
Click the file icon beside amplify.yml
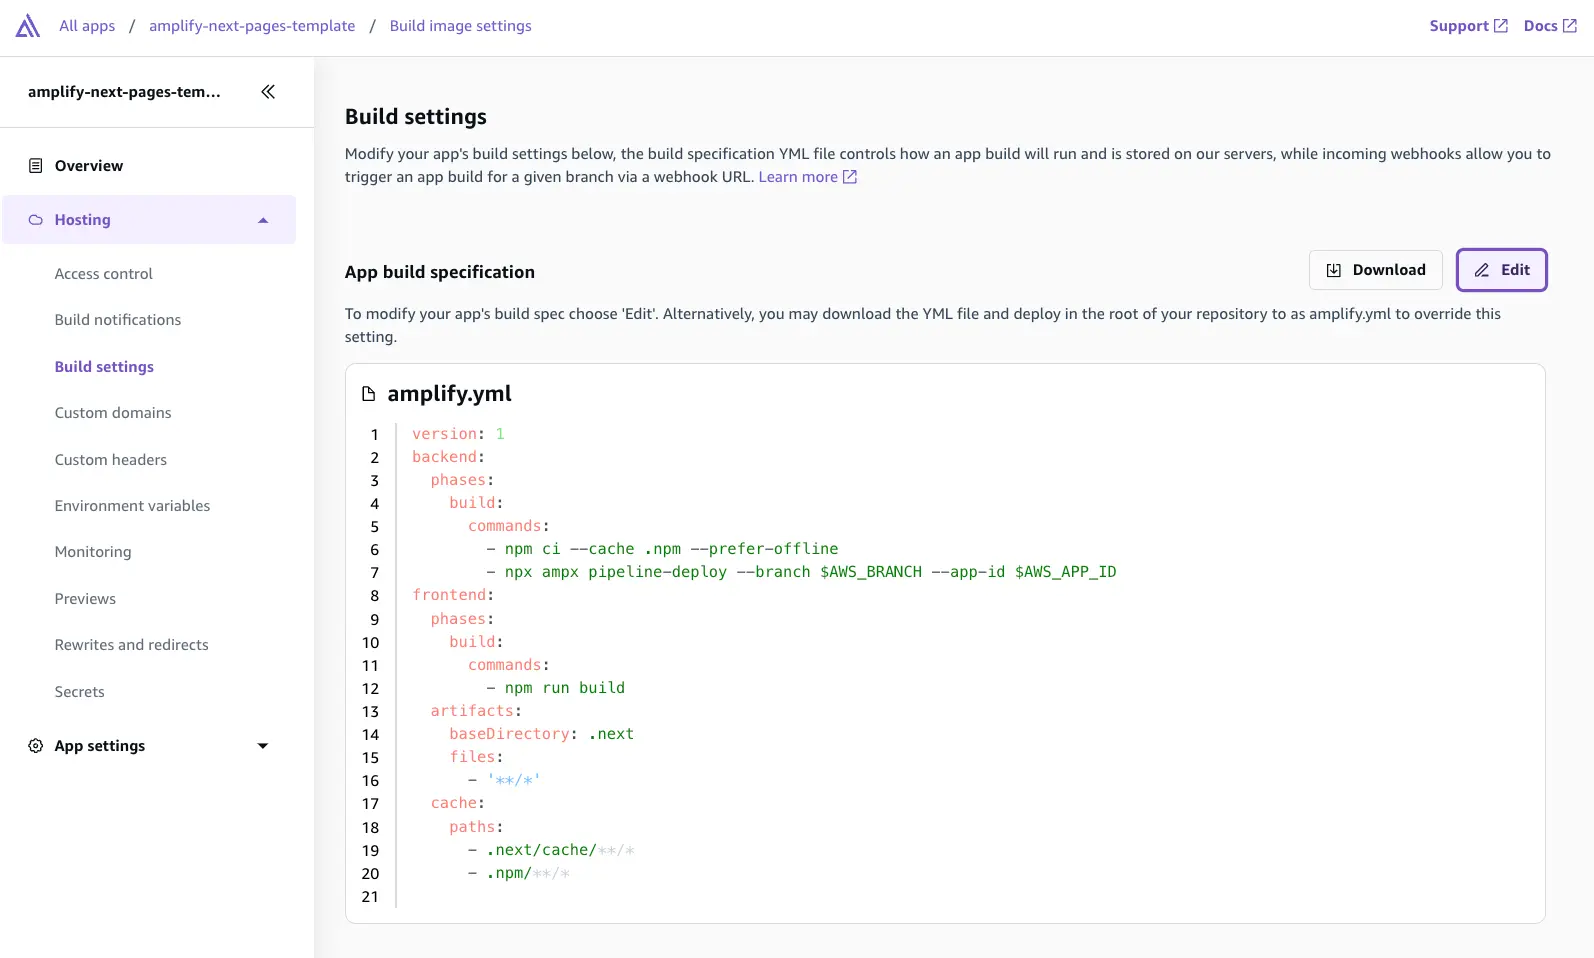pyautogui.click(x=368, y=394)
